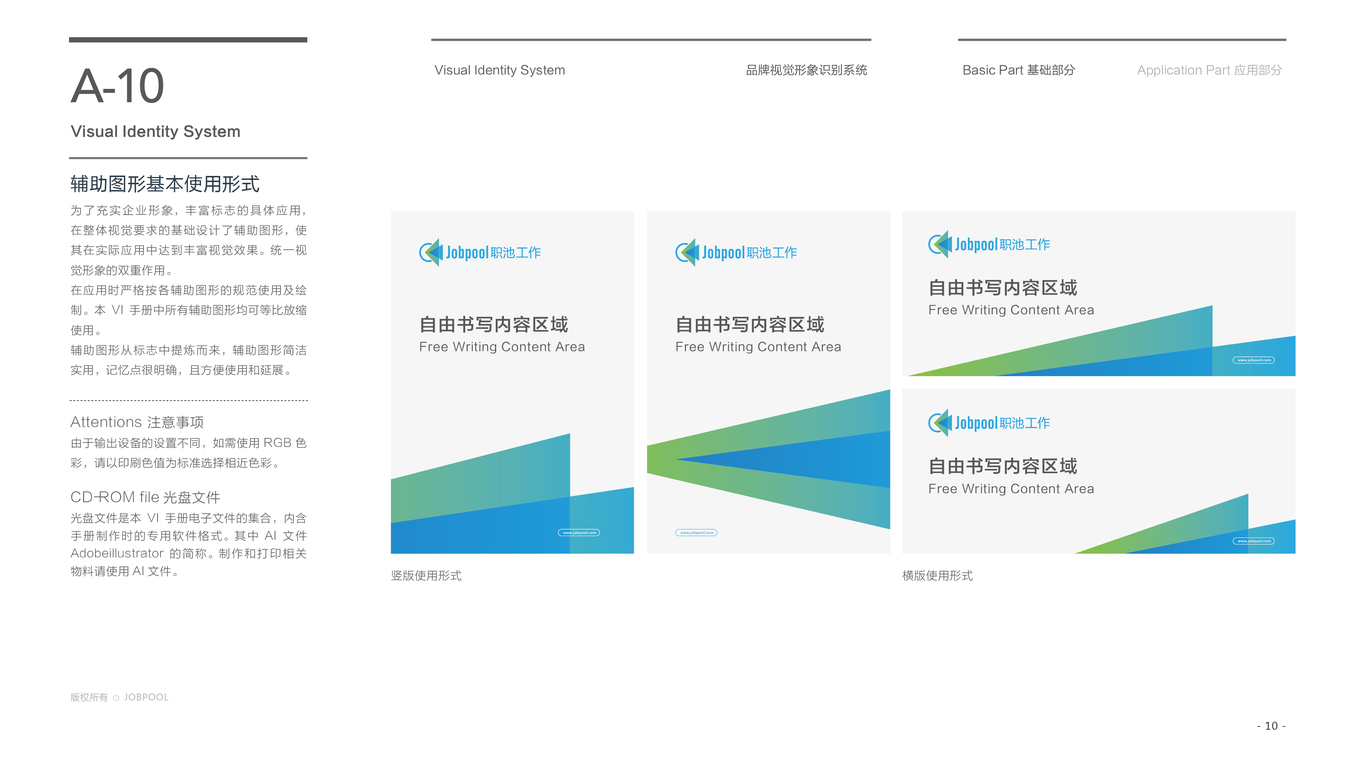The image size is (1366, 768).
Task: Click the '版权所有 © JOBPOOL' footer text
Action: [119, 697]
